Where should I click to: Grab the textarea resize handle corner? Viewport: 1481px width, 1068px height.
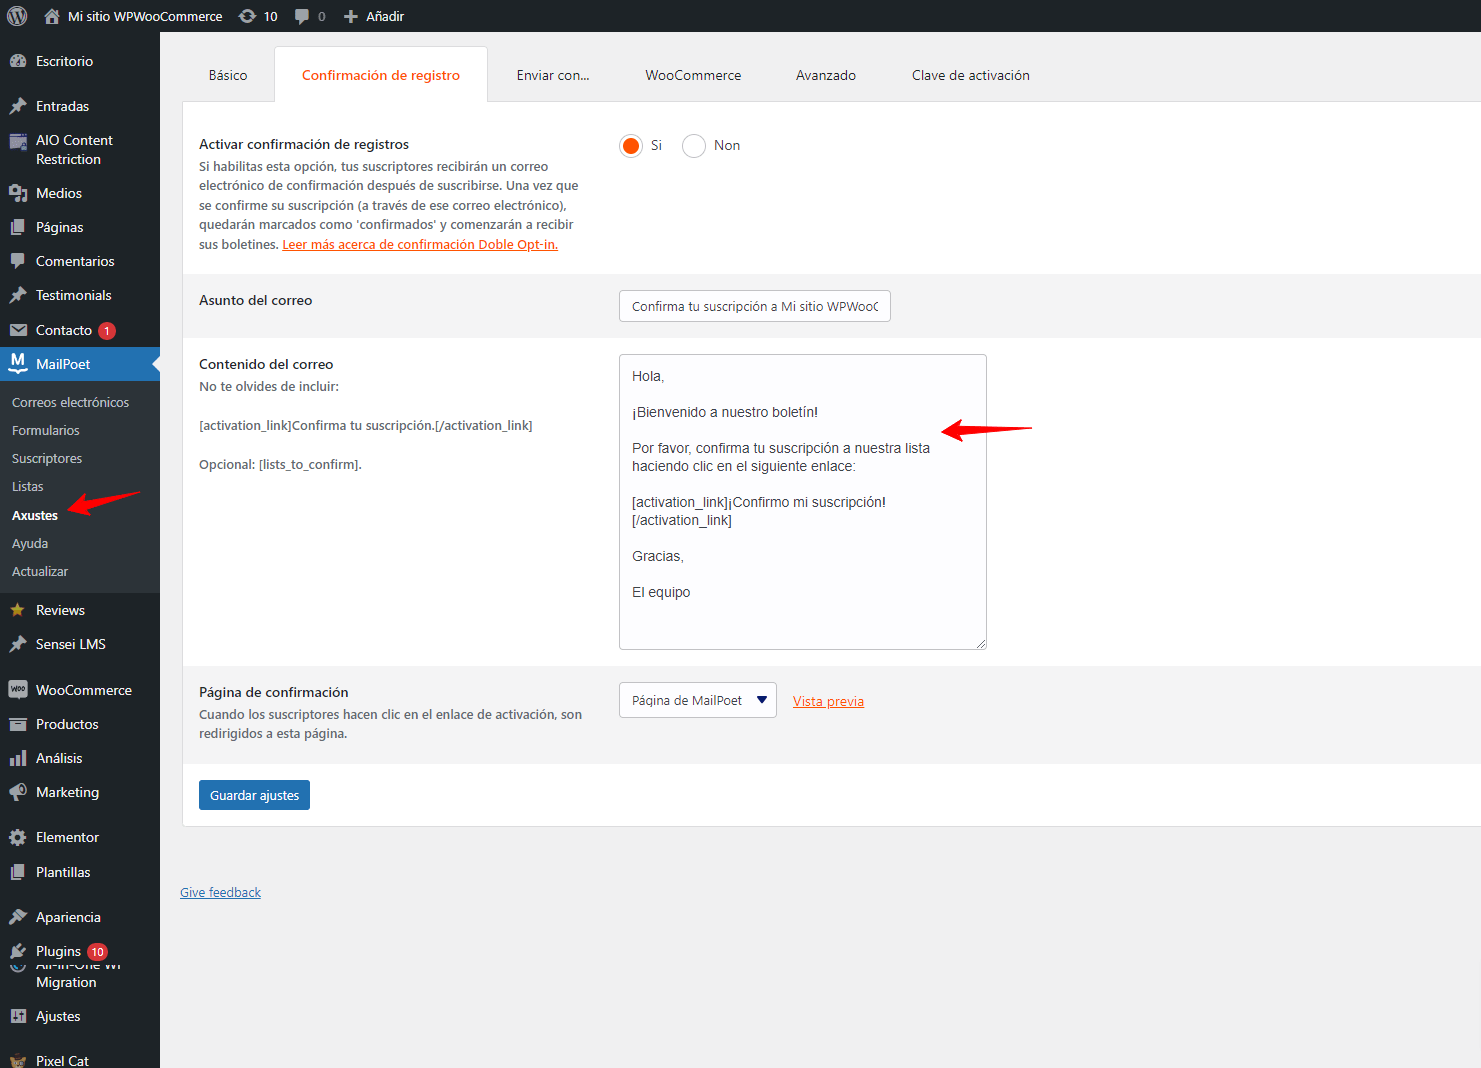pyautogui.click(x=981, y=644)
